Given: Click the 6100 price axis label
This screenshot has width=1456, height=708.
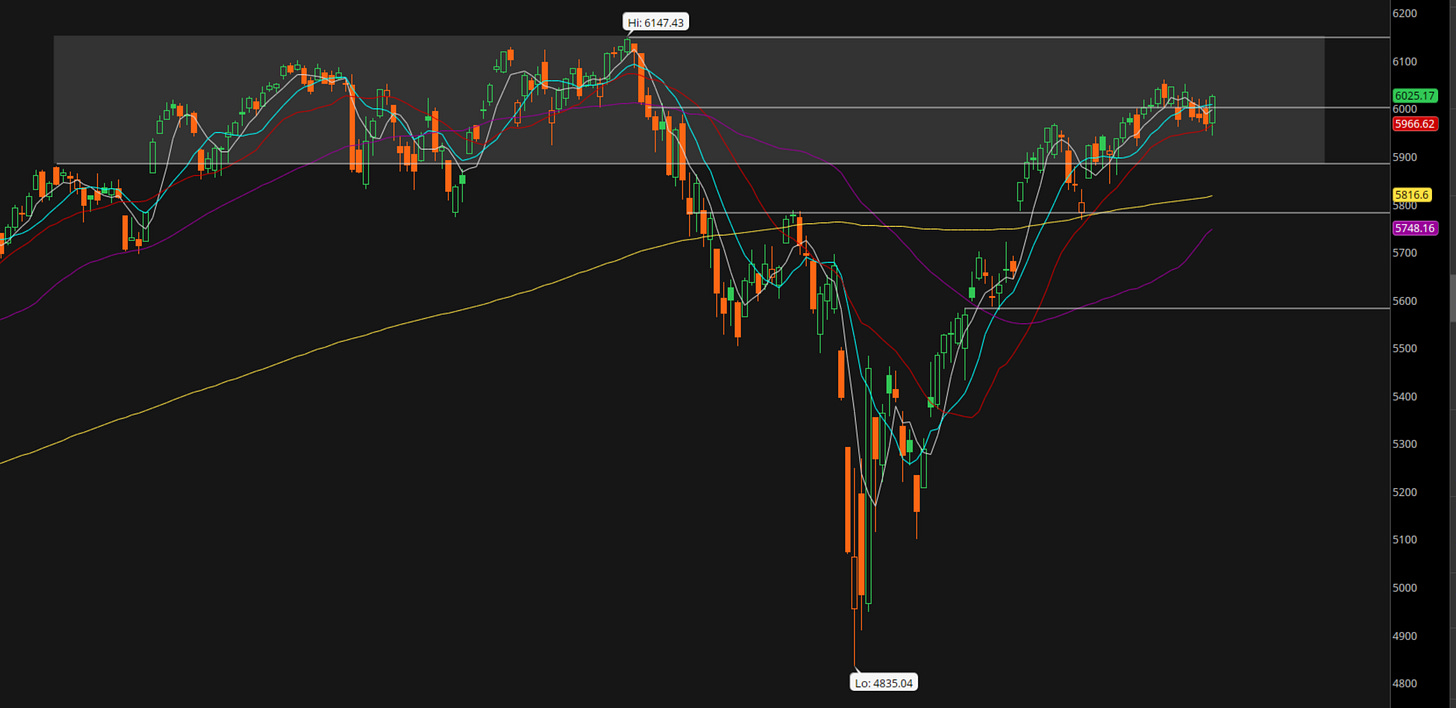Looking at the screenshot, I should 1405,62.
